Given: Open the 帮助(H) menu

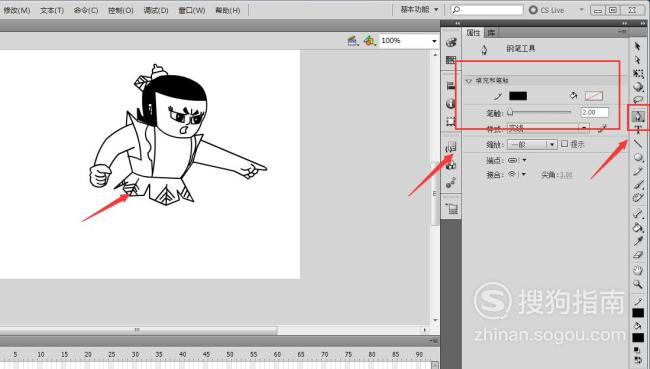Looking at the screenshot, I should 228,10.
